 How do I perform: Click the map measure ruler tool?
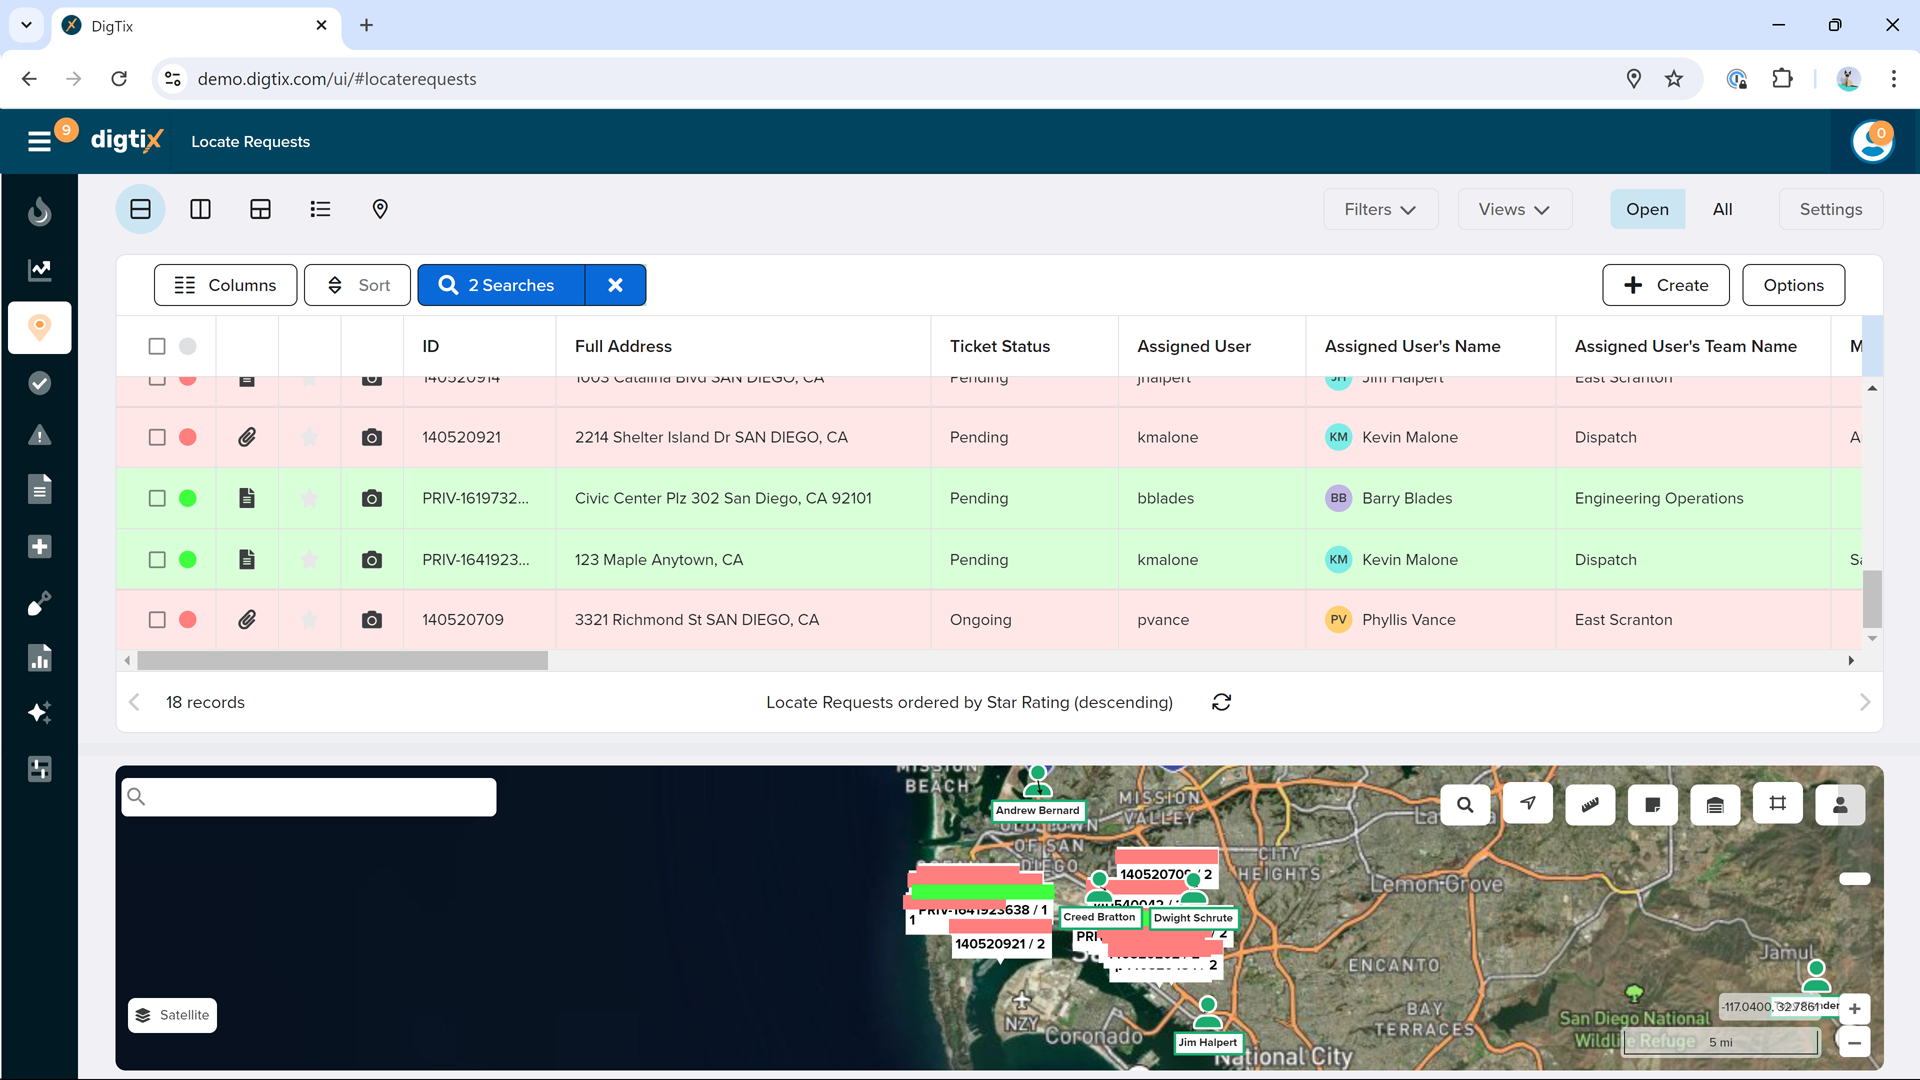[1590, 804]
